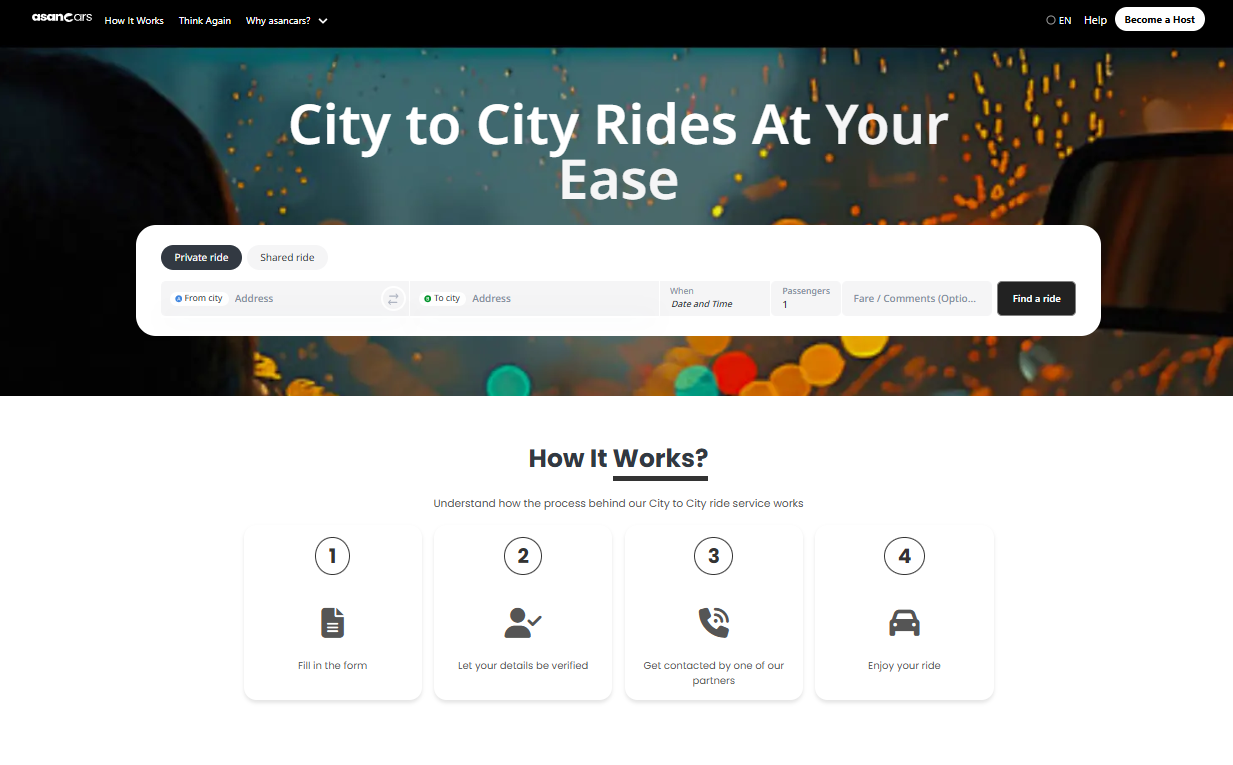Switch to Shared ride option
1233x765 pixels.
(287, 258)
